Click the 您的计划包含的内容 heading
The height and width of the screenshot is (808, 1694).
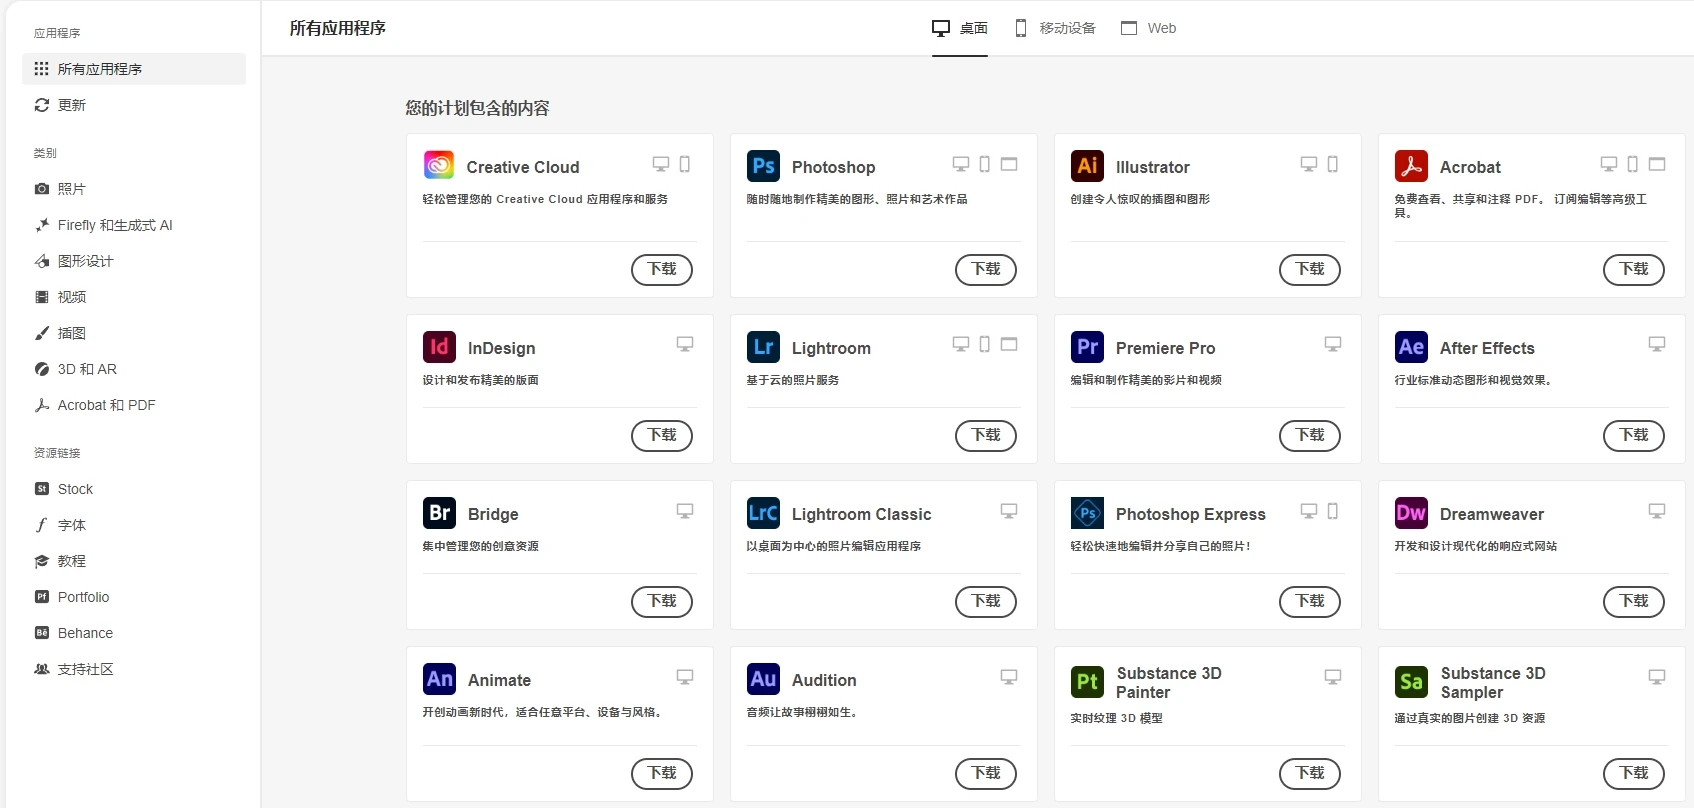click(478, 108)
